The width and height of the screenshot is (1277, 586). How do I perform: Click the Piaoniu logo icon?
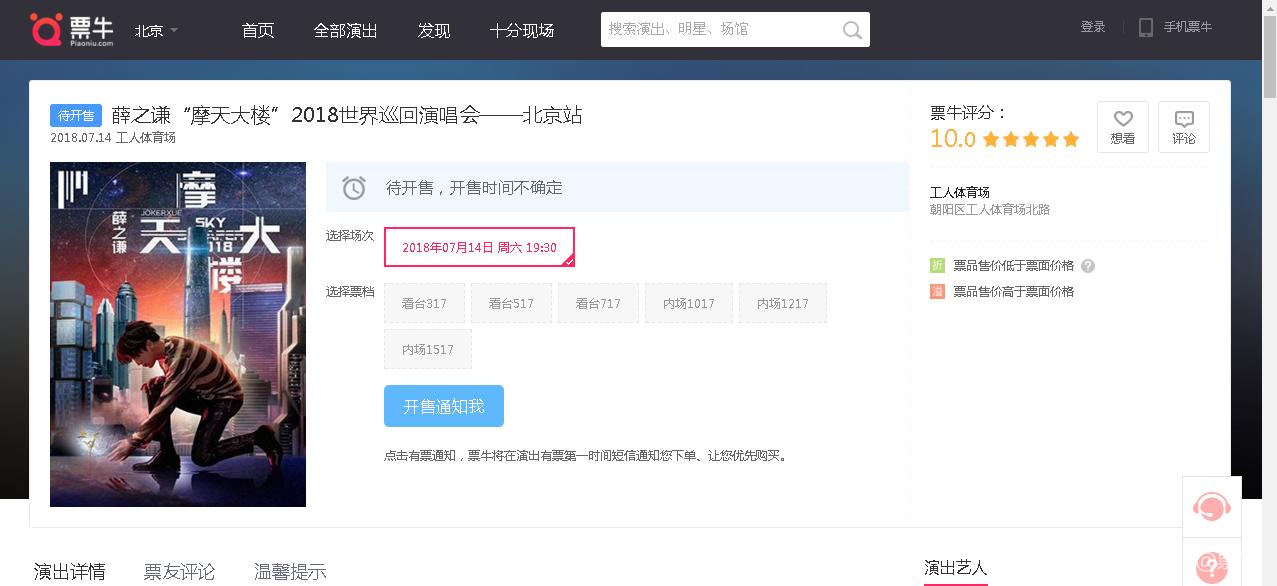click(46, 29)
